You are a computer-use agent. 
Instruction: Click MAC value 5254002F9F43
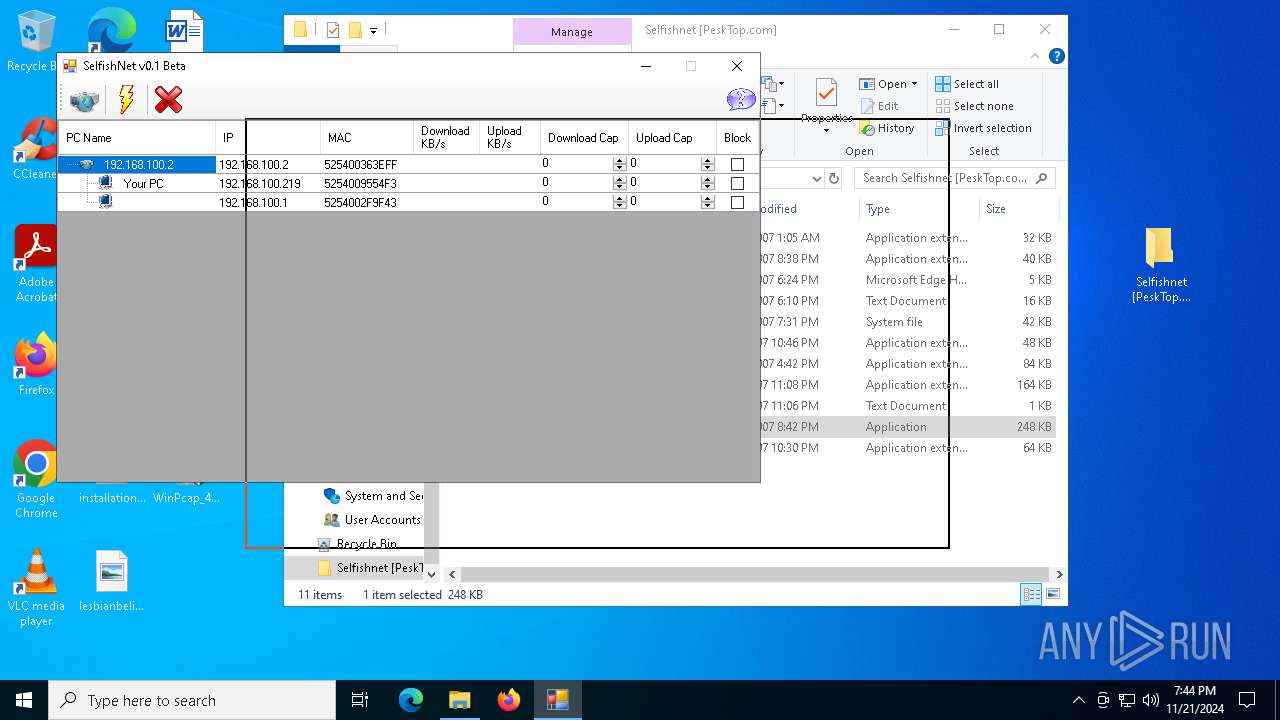tap(360, 203)
